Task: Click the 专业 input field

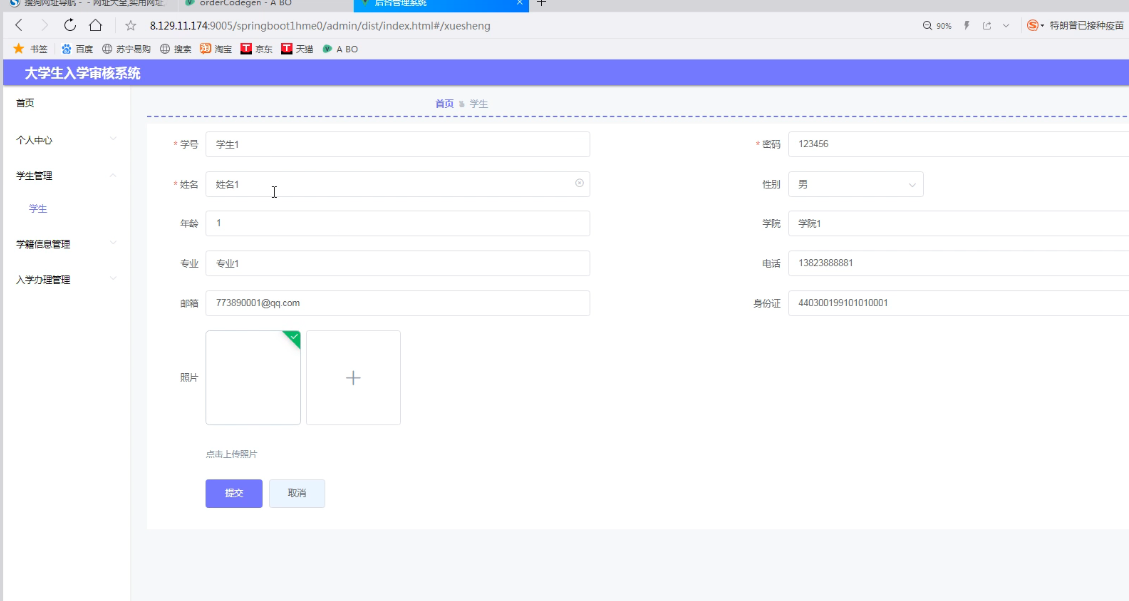Action: pyautogui.click(x=397, y=263)
